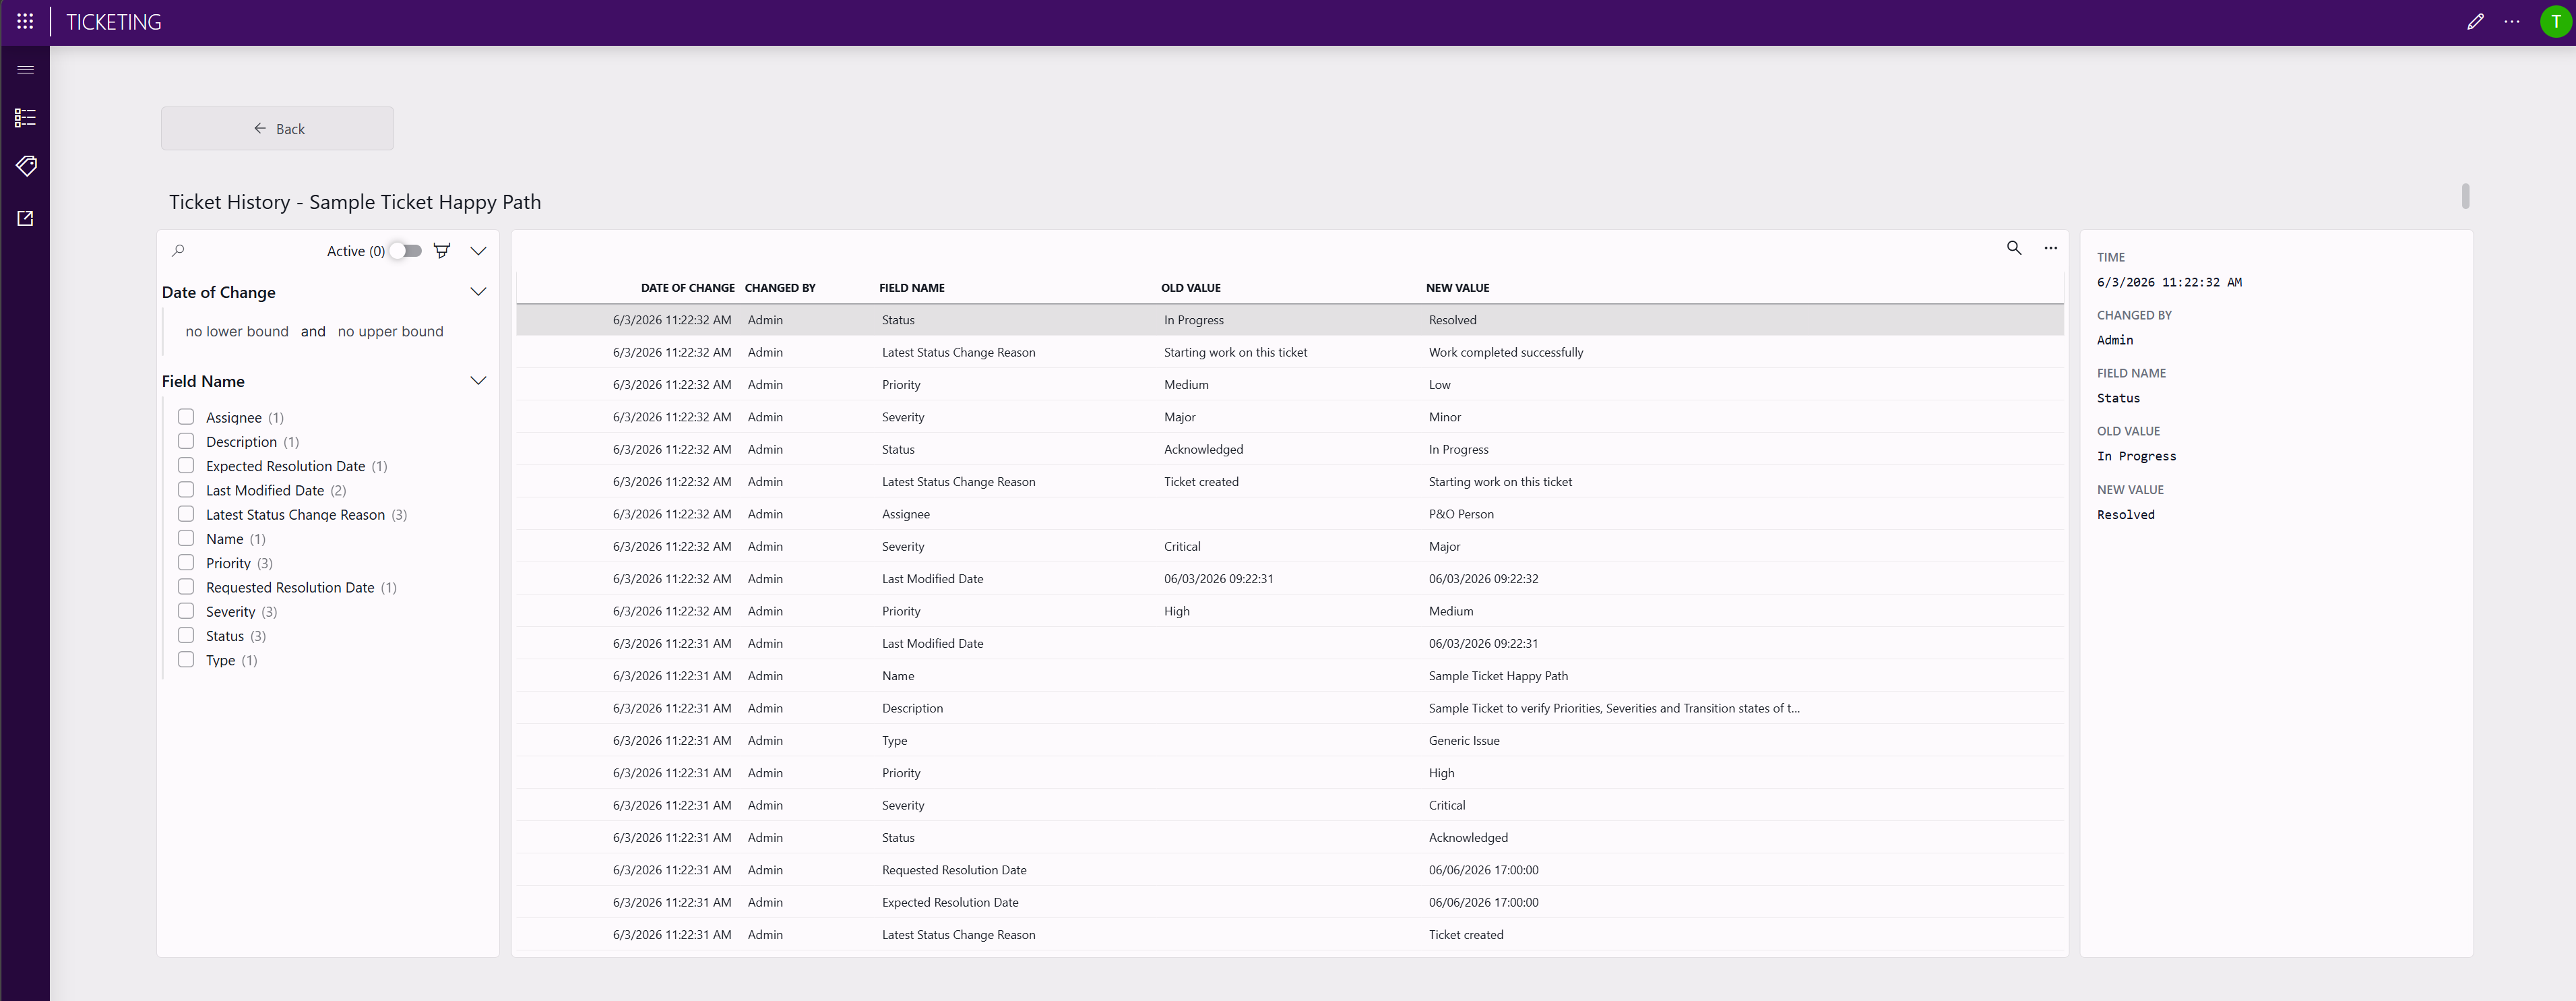Check the Requested Resolution Date filter box
The image size is (2576, 1001).
point(186,587)
